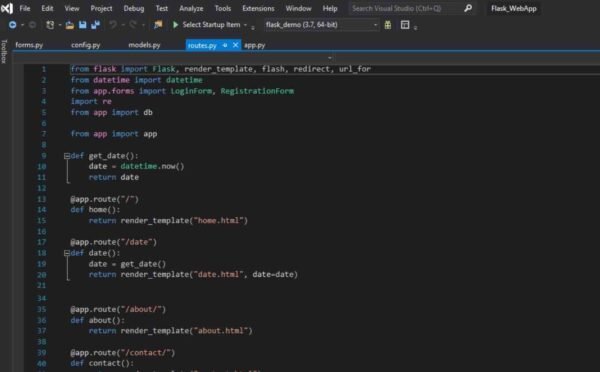Switch to the config.py tab

click(85, 45)
